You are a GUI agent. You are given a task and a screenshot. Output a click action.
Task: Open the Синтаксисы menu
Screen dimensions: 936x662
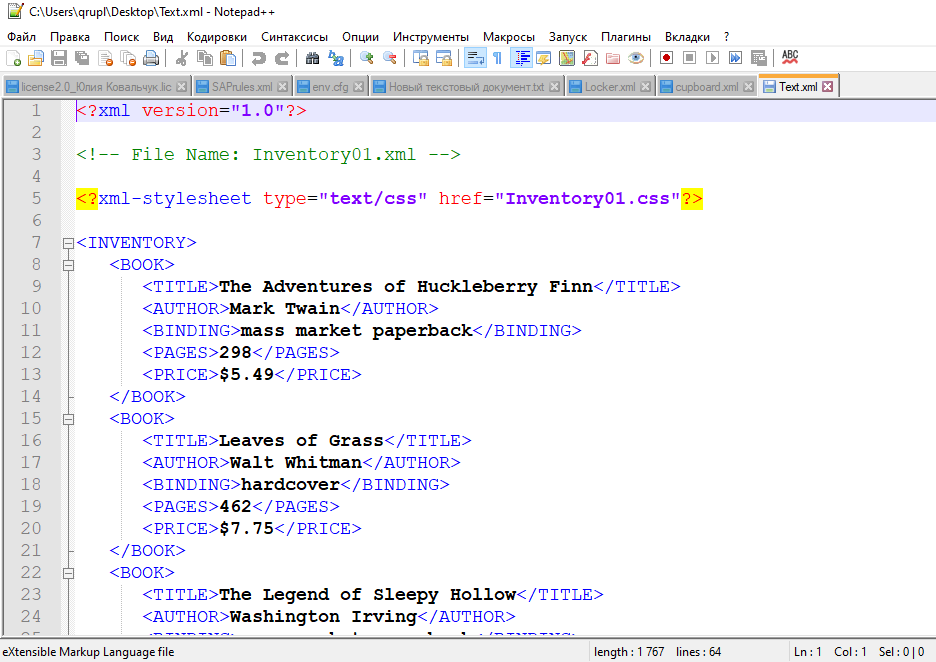pyautogui.click(x=294, y=37)
